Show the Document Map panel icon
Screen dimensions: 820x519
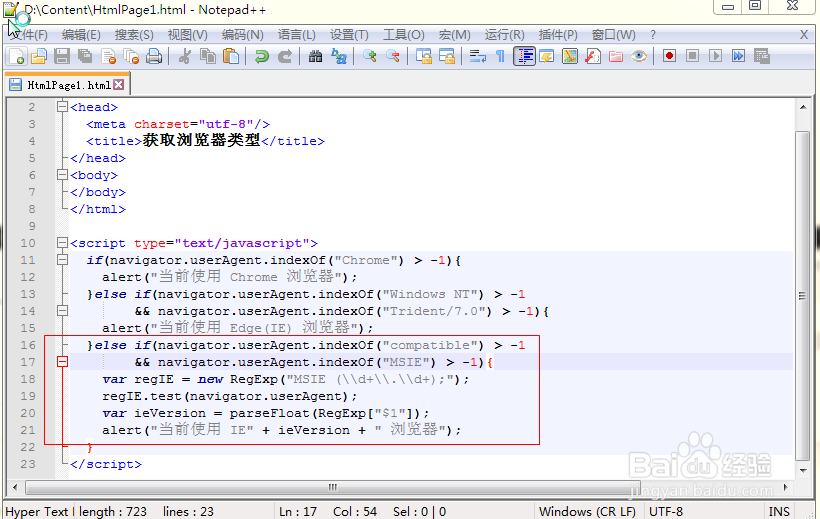click(570, 56)
